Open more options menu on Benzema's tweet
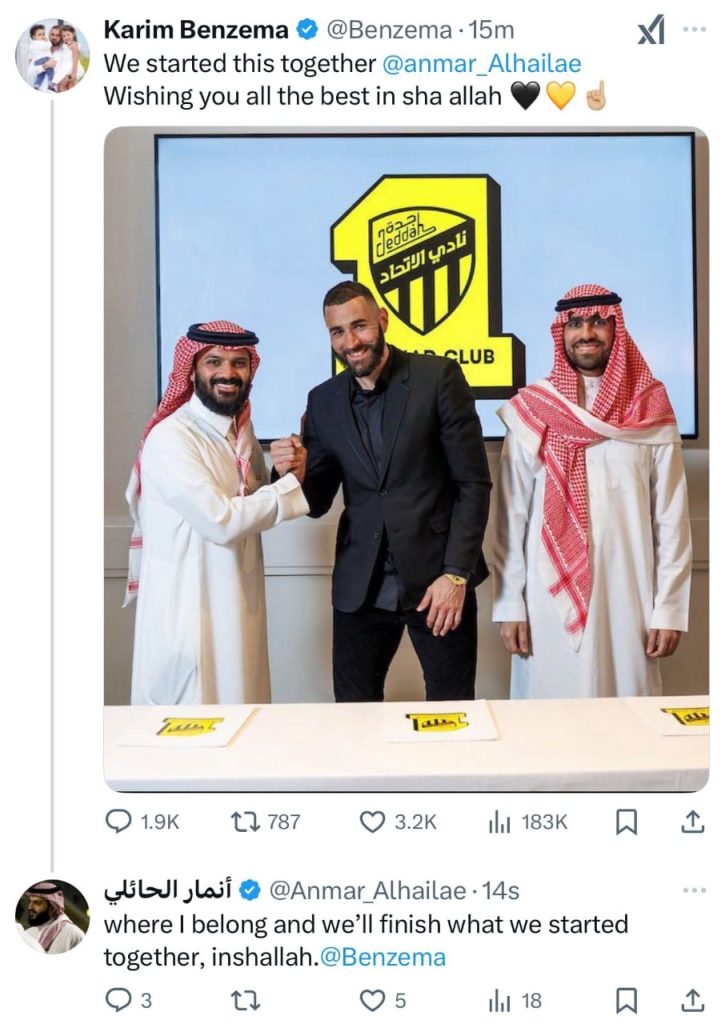This screenshot has height=1024, width=725. click(x=694, y=29)
